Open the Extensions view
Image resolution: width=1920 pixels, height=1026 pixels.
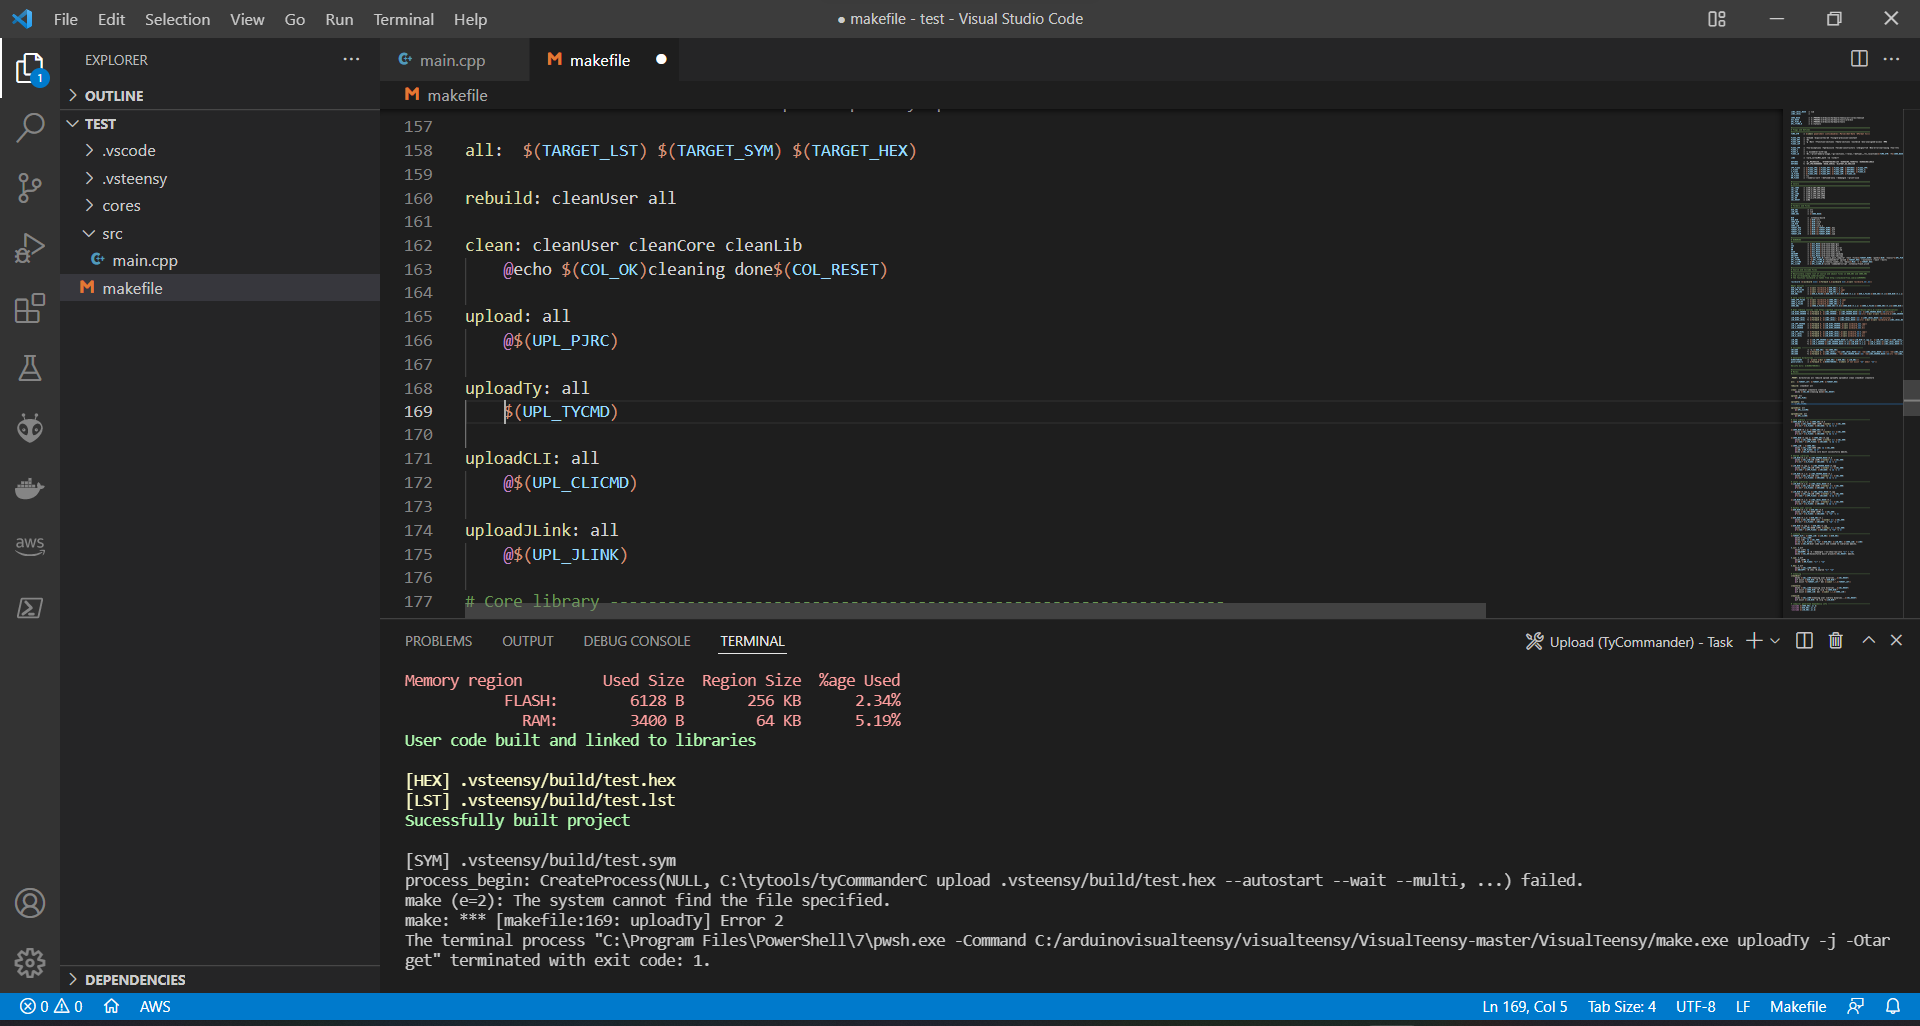[x=30, y=308]
